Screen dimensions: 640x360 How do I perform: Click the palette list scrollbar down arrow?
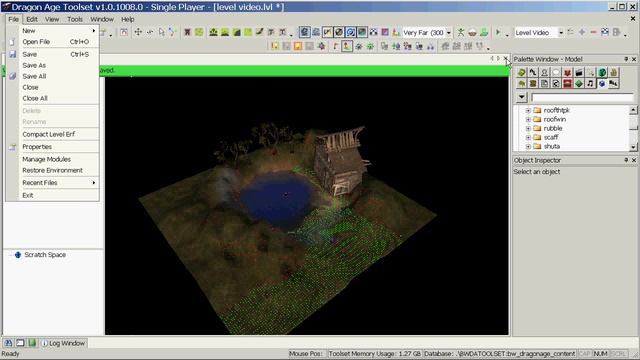pos(633,147)
